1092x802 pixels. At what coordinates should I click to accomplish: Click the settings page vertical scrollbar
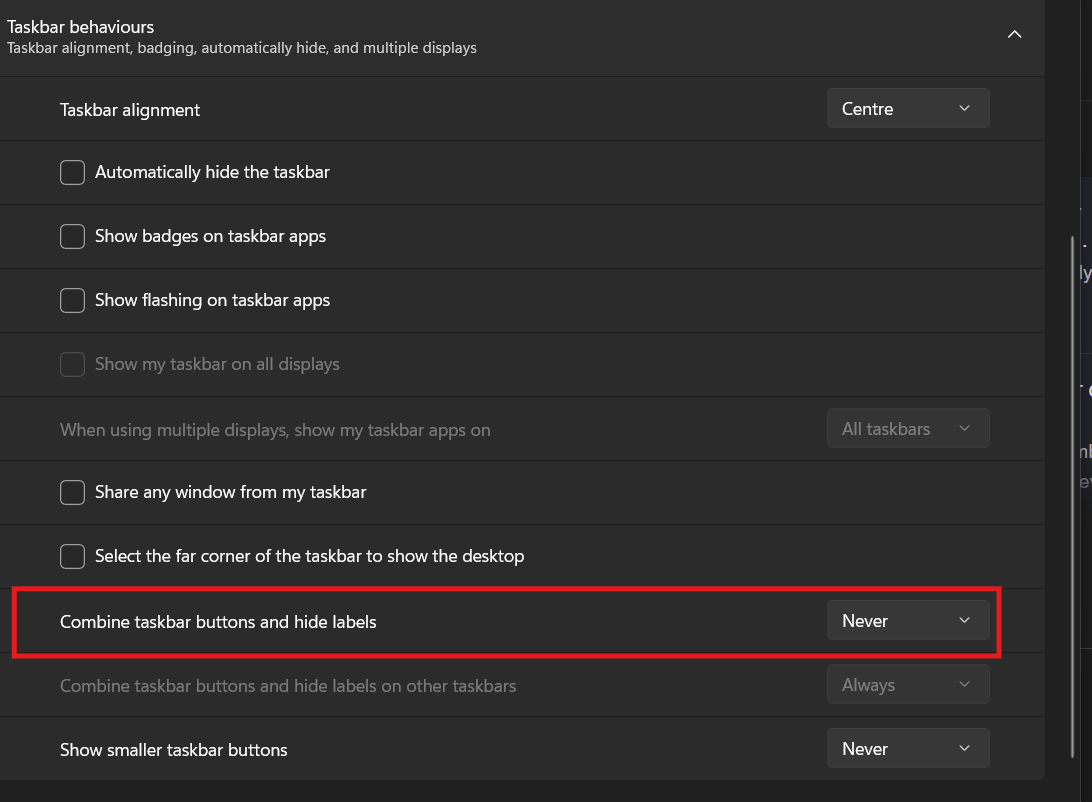(x=1072, y=497)
